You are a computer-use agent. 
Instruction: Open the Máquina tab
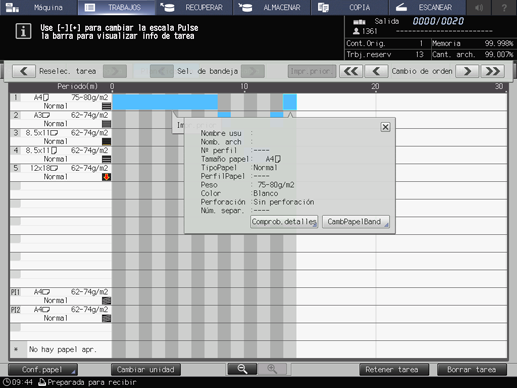coord(38,7)
